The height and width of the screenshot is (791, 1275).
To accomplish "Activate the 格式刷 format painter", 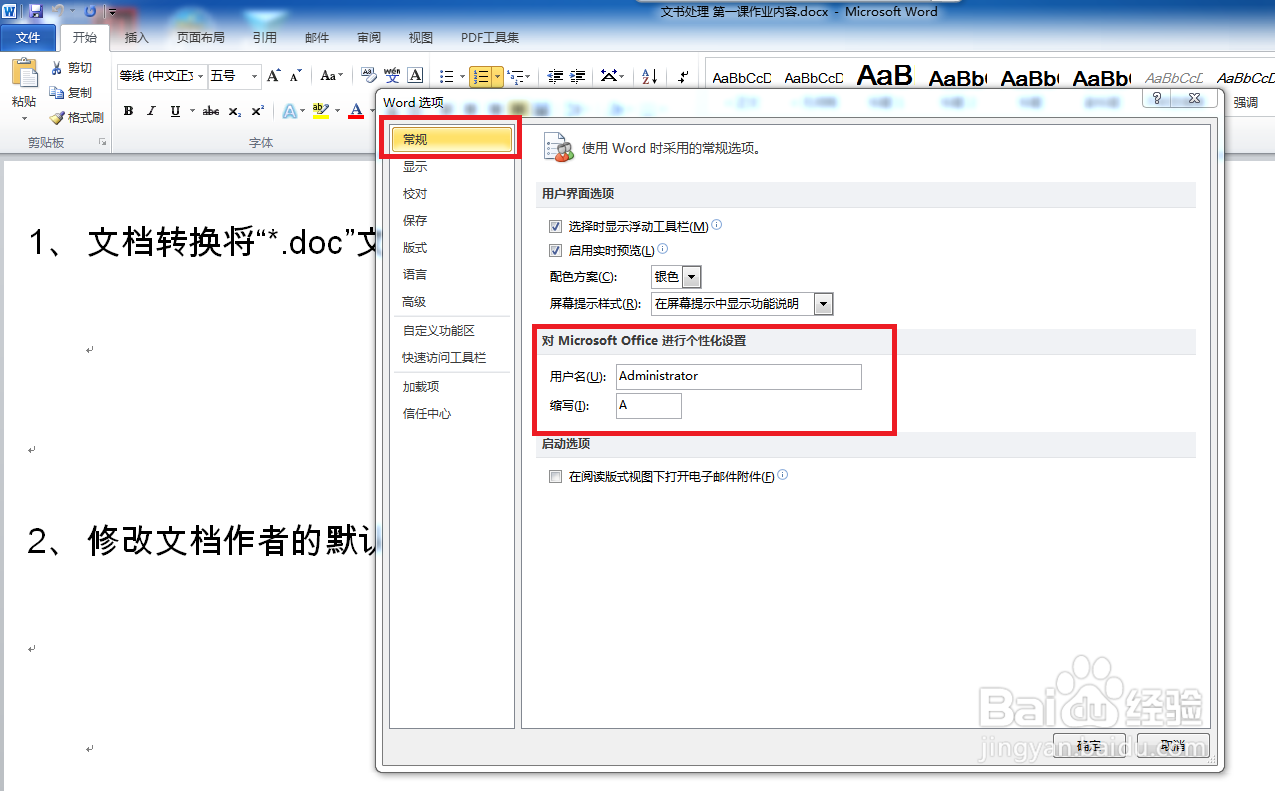I will 76,117.
